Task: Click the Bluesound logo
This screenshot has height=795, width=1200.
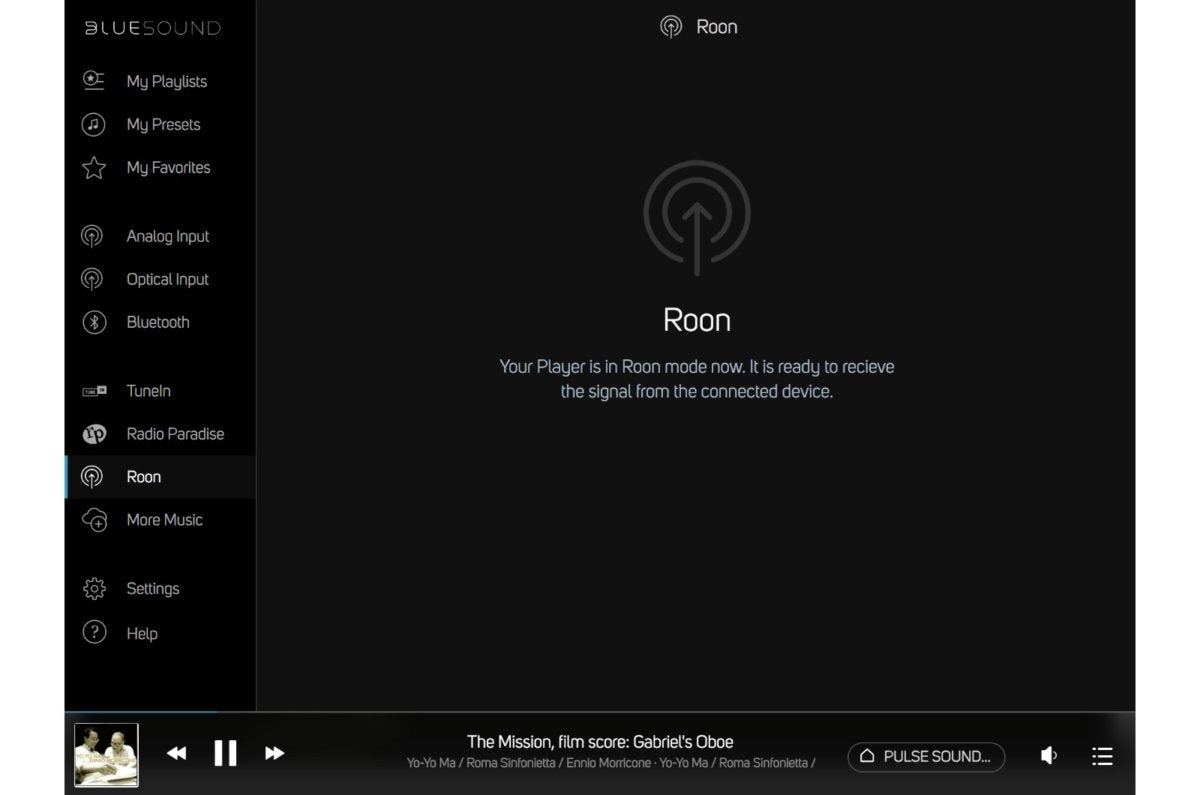Action: pyautogui.click(x=152, y=28)
